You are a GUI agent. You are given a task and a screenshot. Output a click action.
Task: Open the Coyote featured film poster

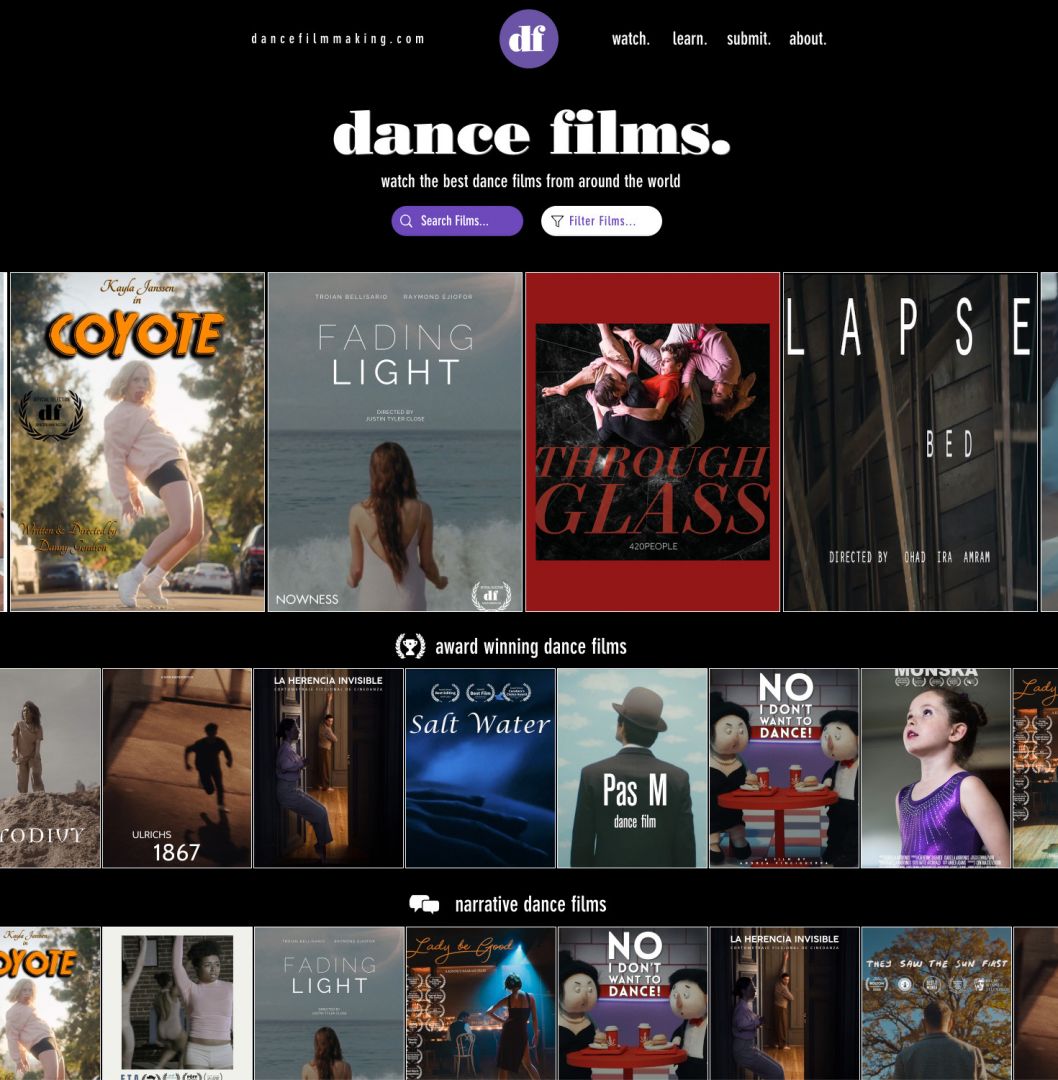click(x=137, y=441)
